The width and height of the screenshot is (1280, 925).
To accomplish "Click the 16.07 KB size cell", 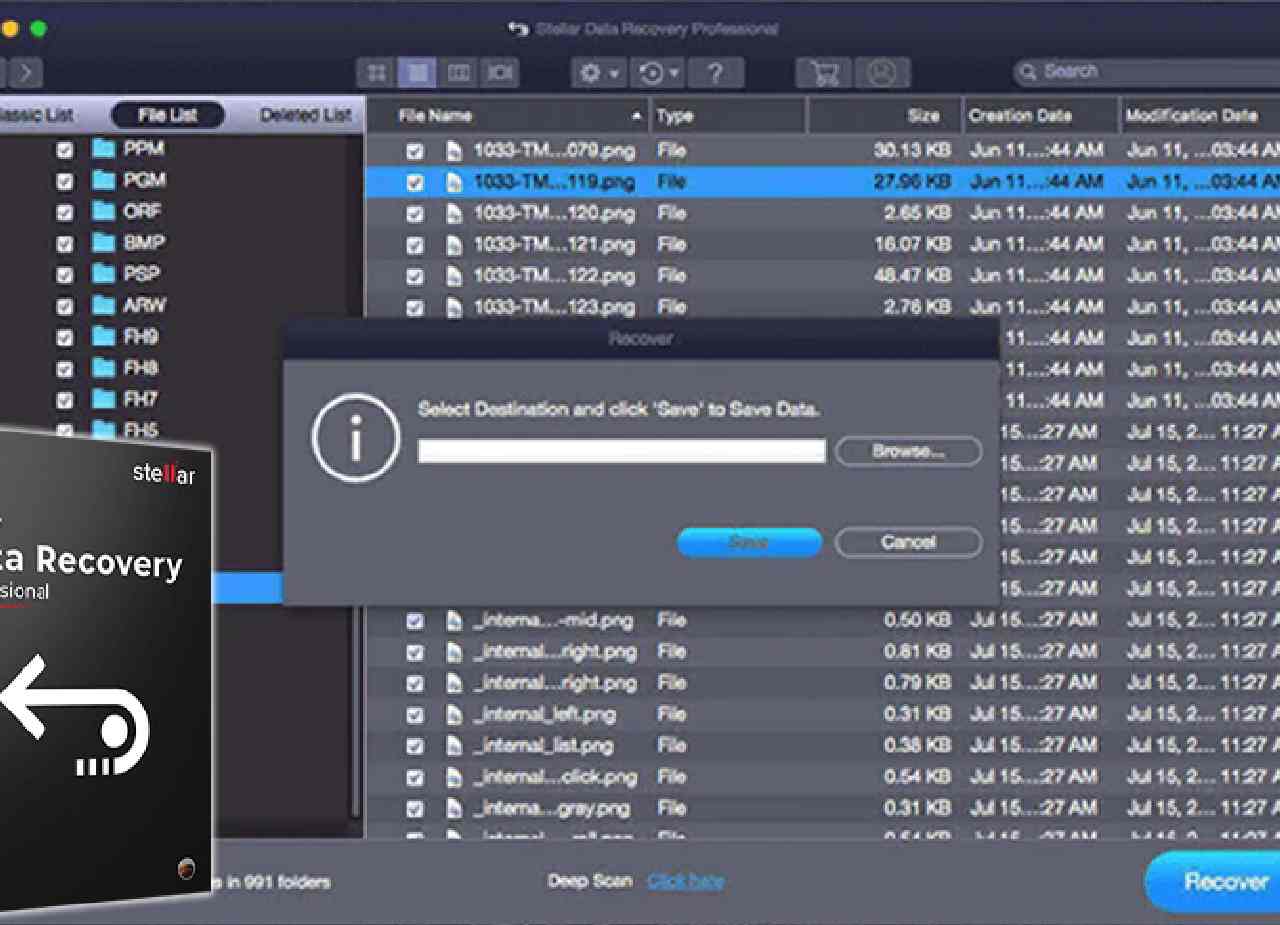I will click(910, 244).
